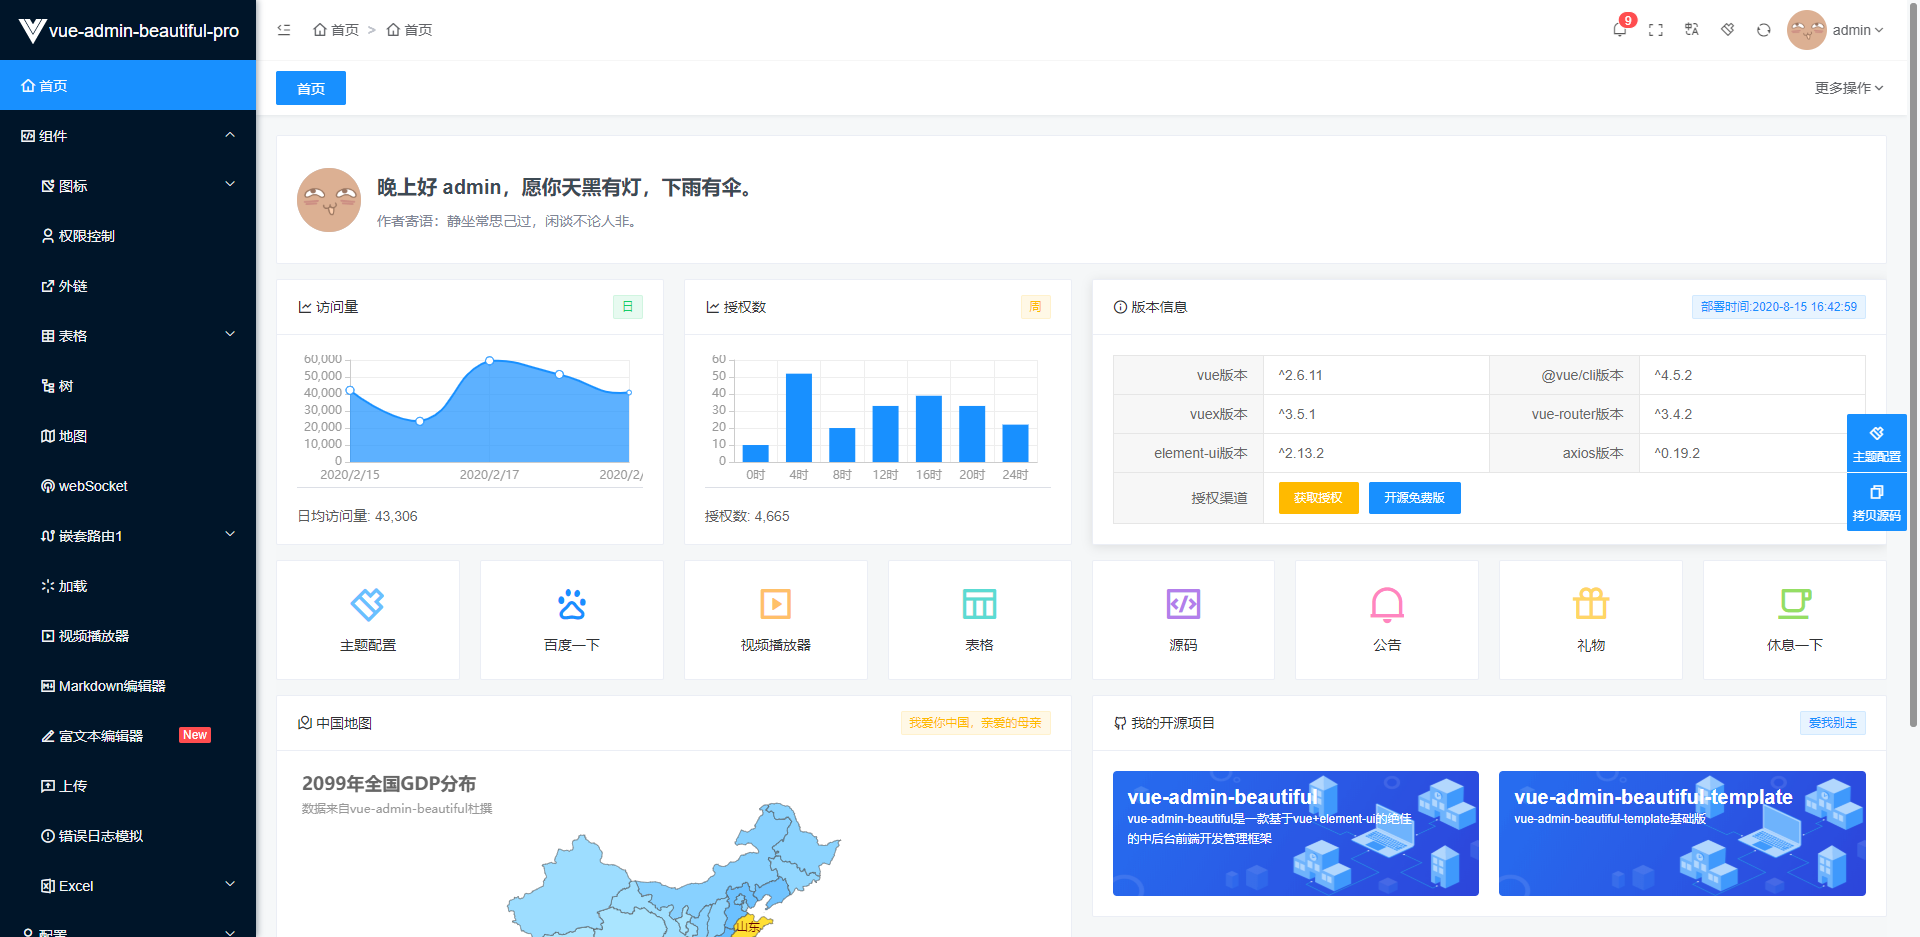
Task: Open the 休息一下 cup shortcut card
Action: pyautogui.click(x=1795, y=620)
